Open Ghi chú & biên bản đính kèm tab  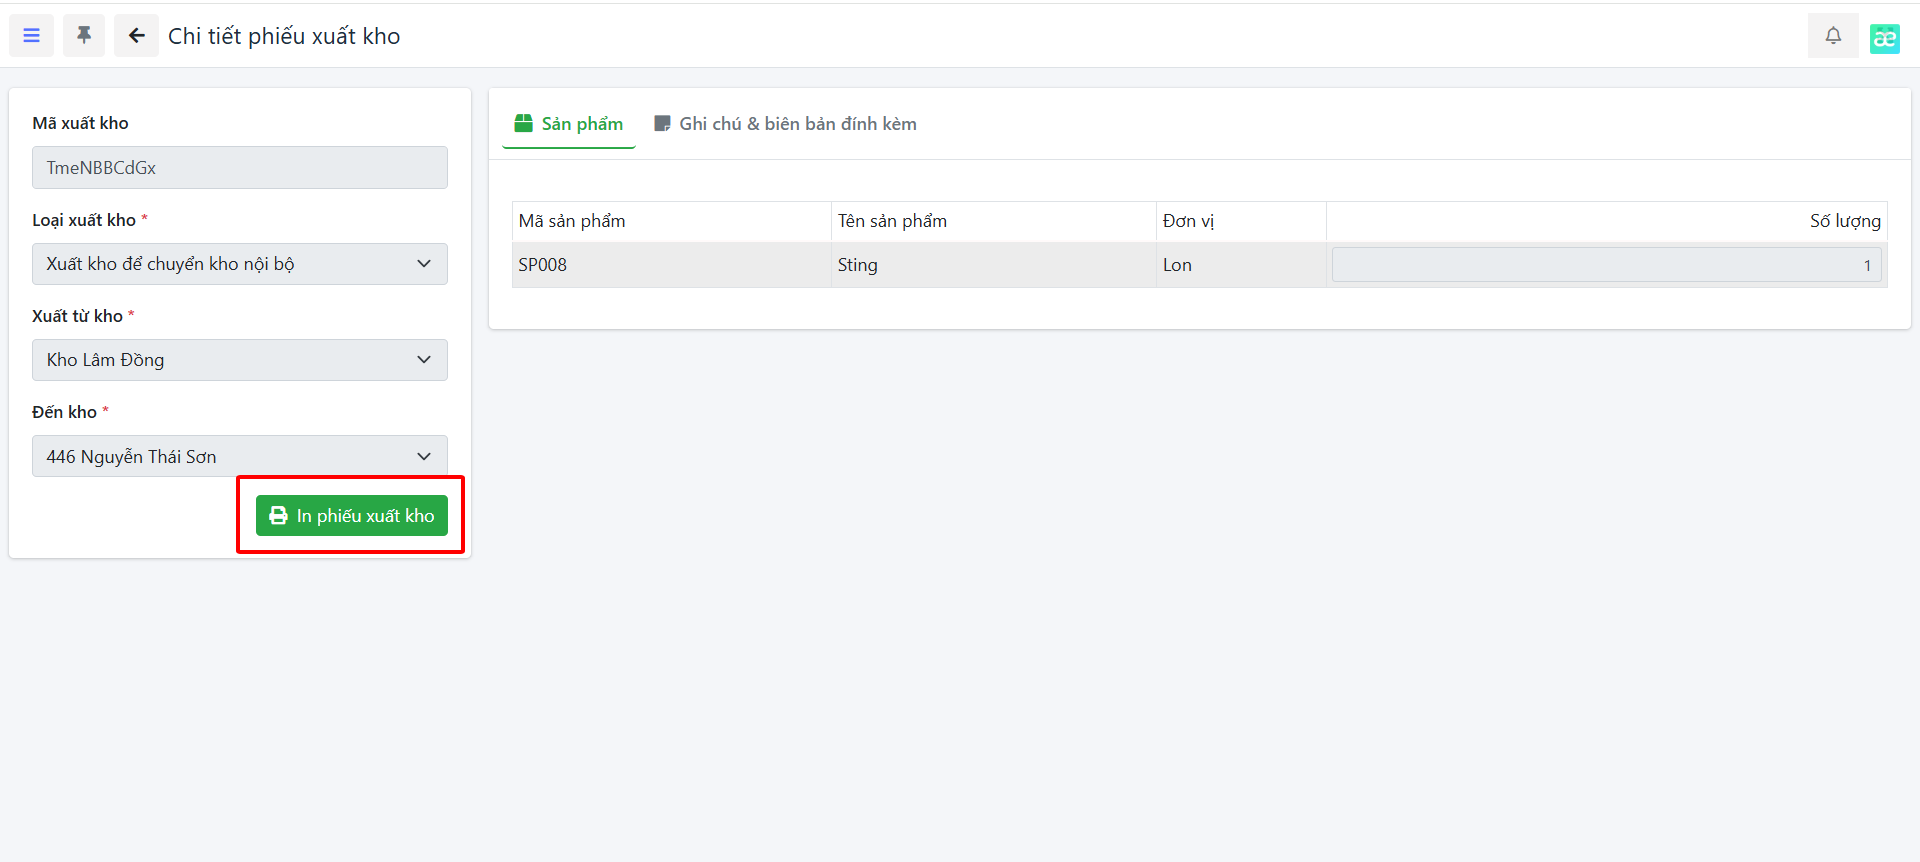785,124
